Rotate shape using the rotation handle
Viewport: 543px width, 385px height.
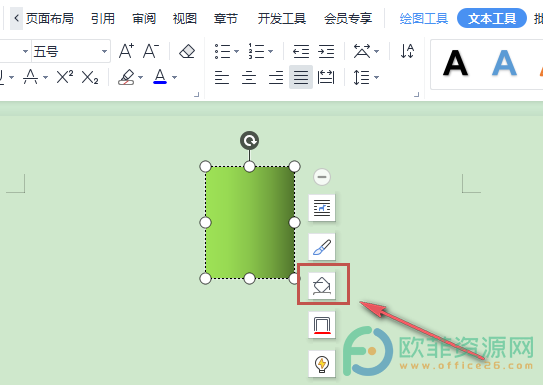tap(249, 141)
